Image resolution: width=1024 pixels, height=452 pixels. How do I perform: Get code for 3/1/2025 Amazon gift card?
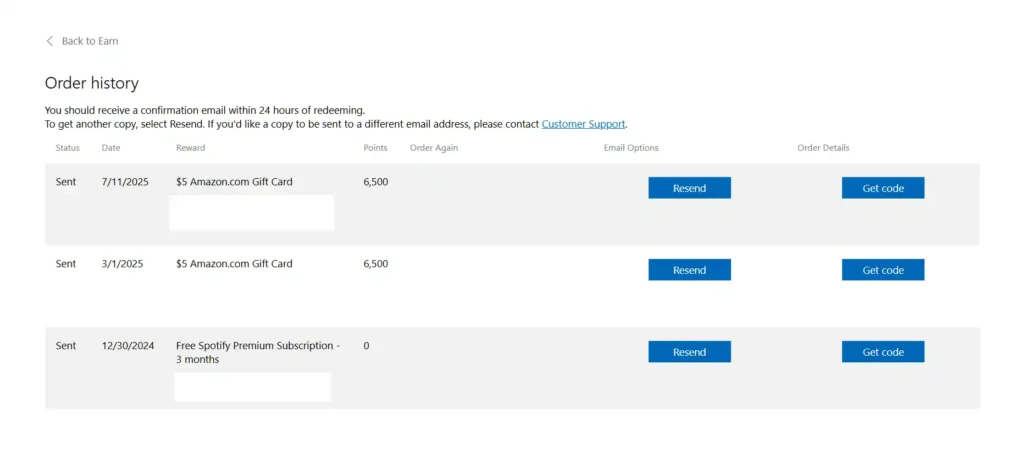[883, 270]
